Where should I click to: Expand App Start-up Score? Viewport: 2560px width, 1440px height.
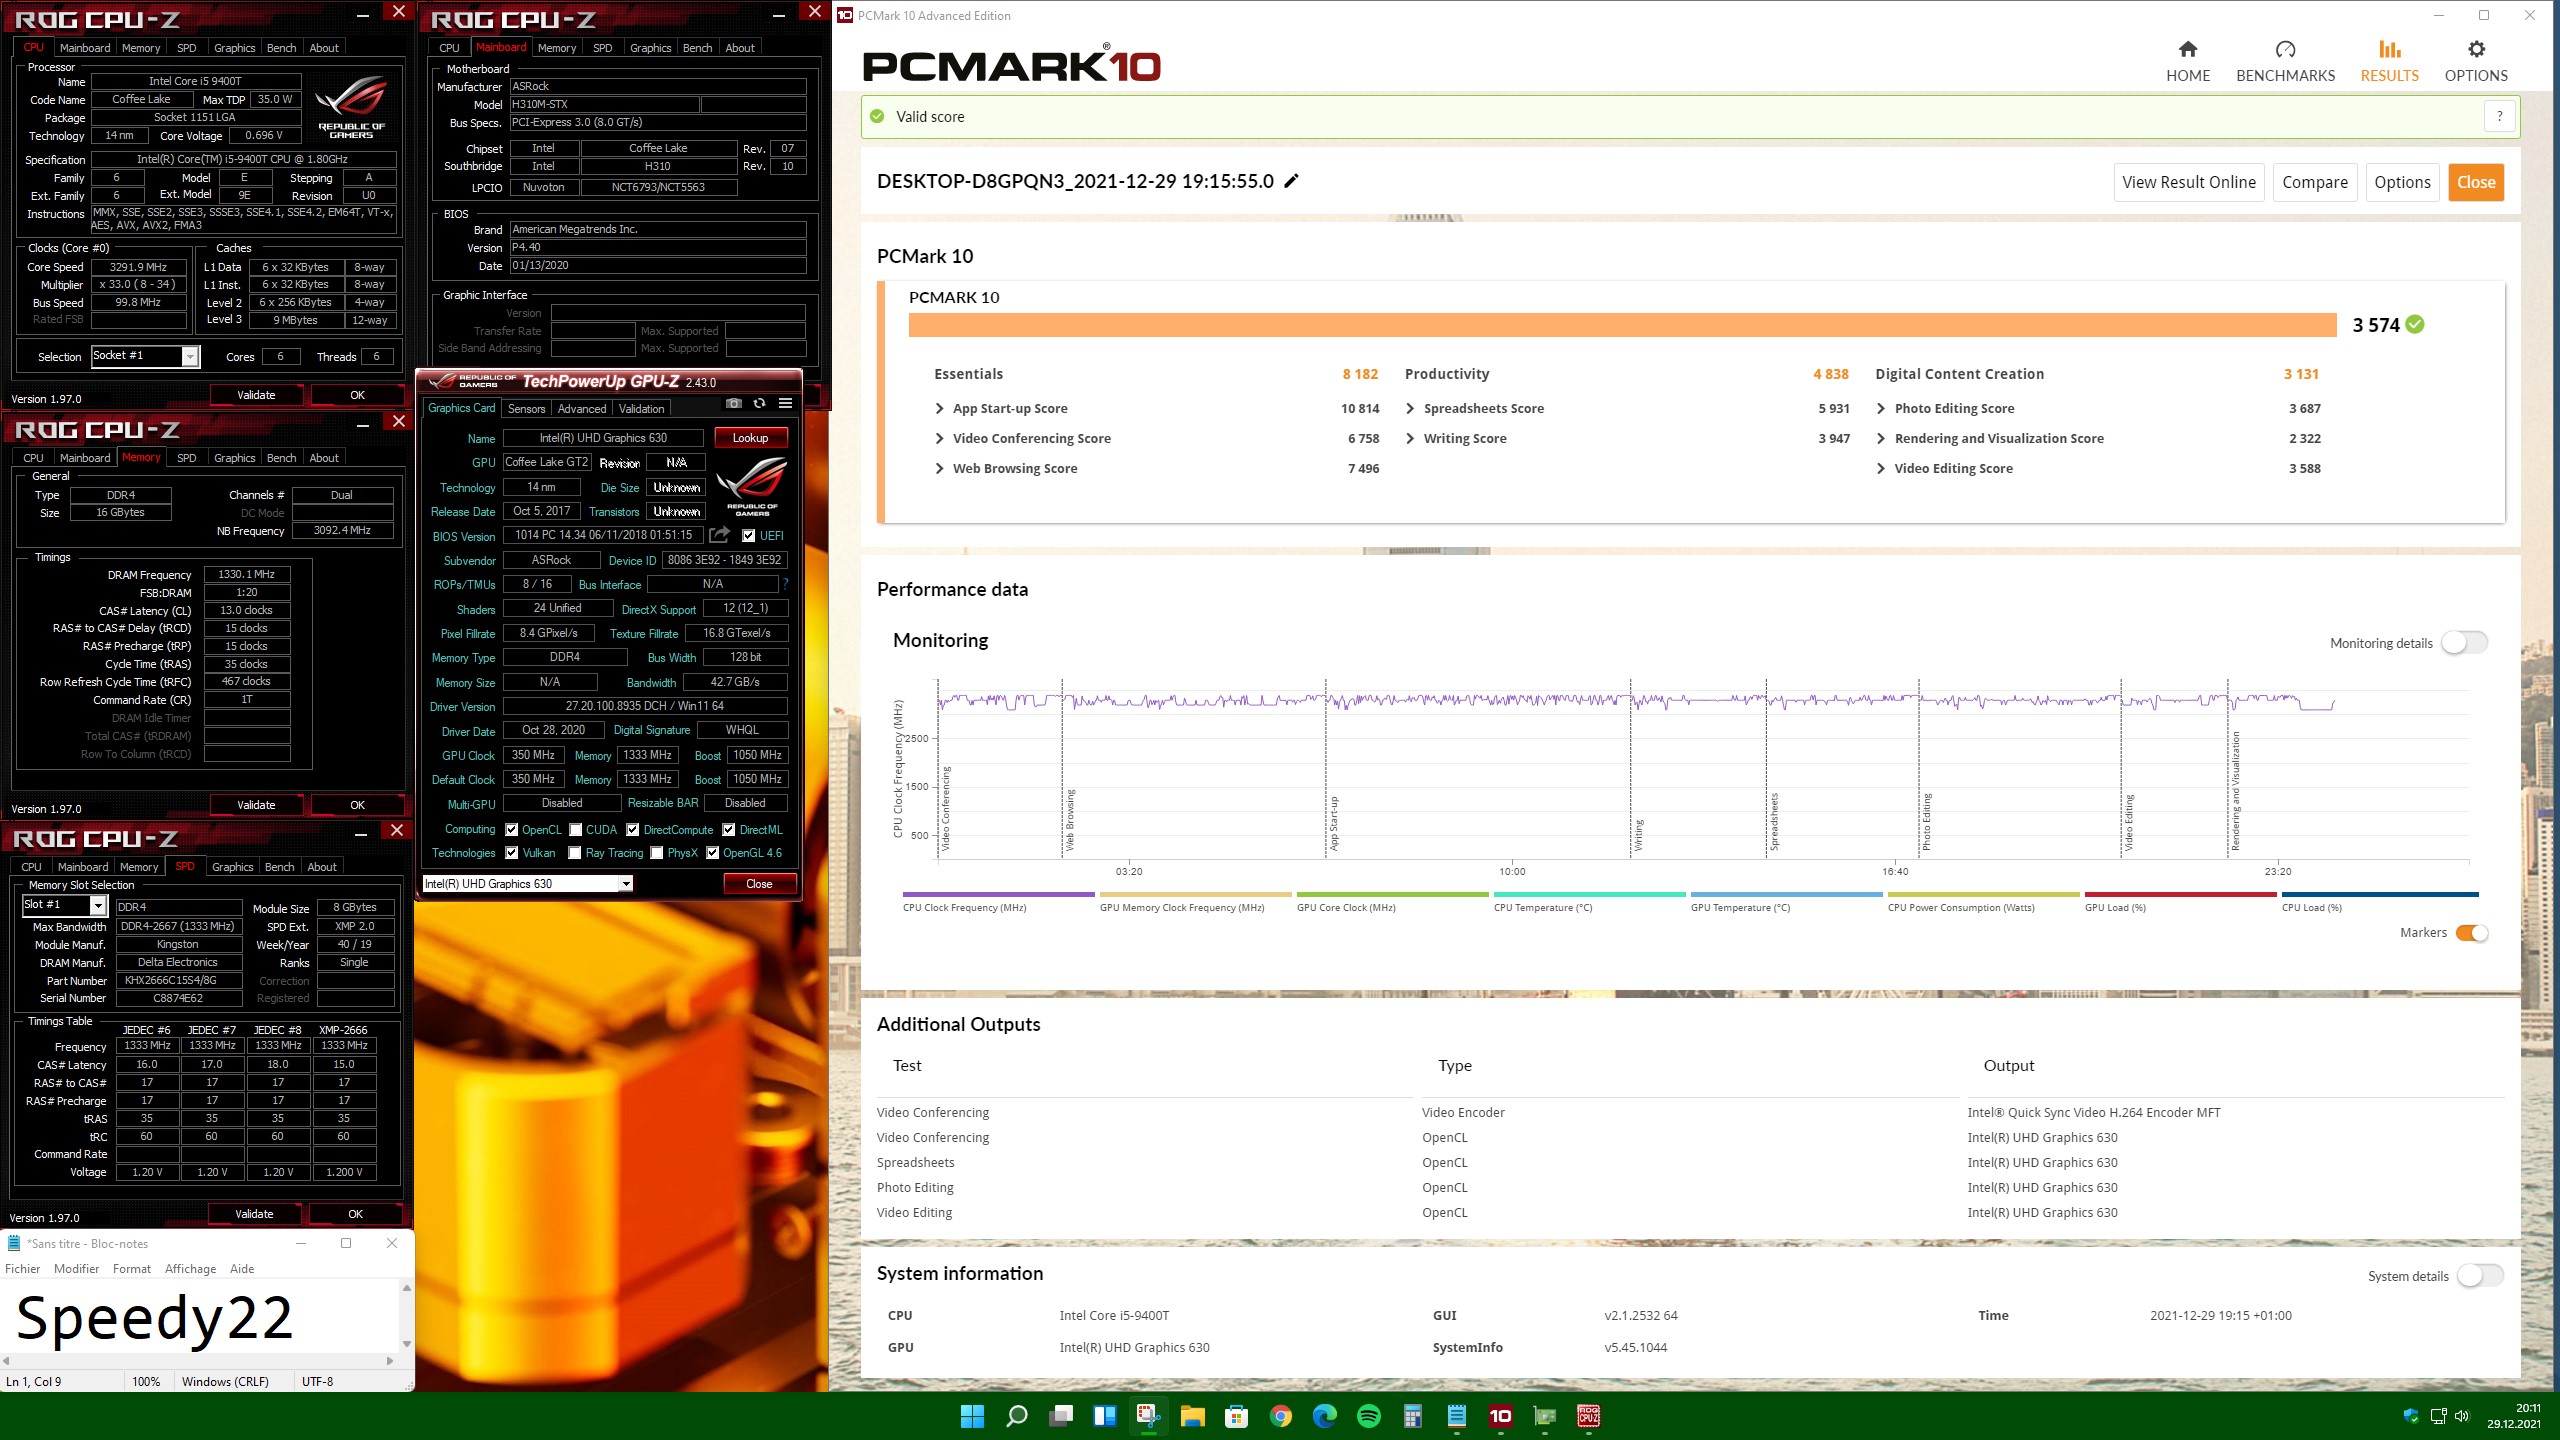coord(939,409)
